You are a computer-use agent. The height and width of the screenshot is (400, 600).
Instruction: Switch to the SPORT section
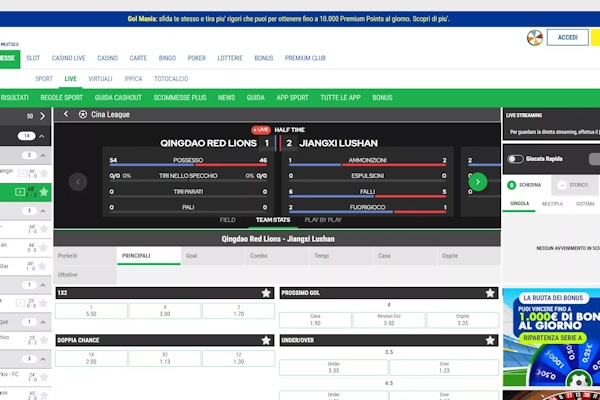[44, 79]
